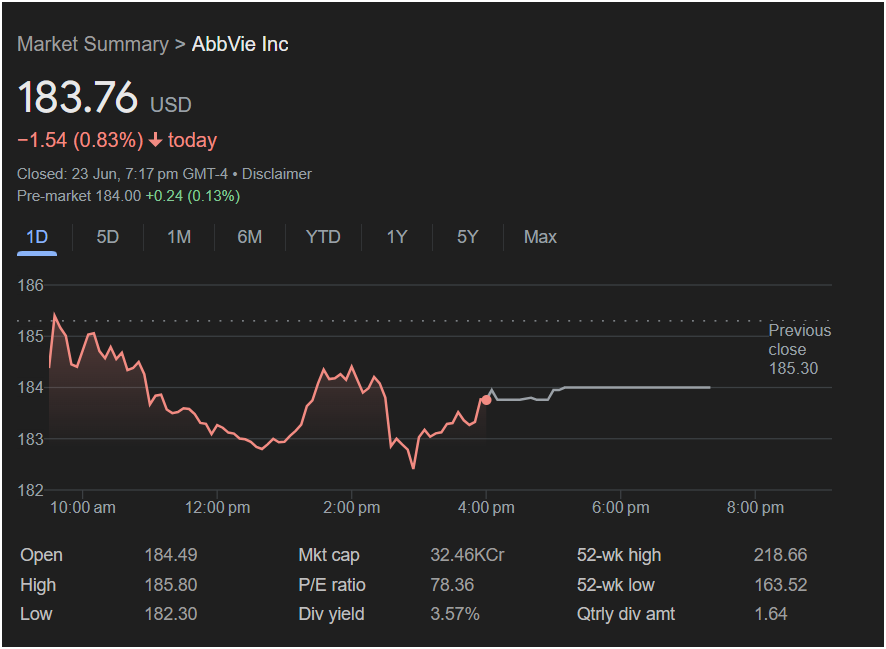
Task: Select the 183.76 current price
Action: [77, 97]
